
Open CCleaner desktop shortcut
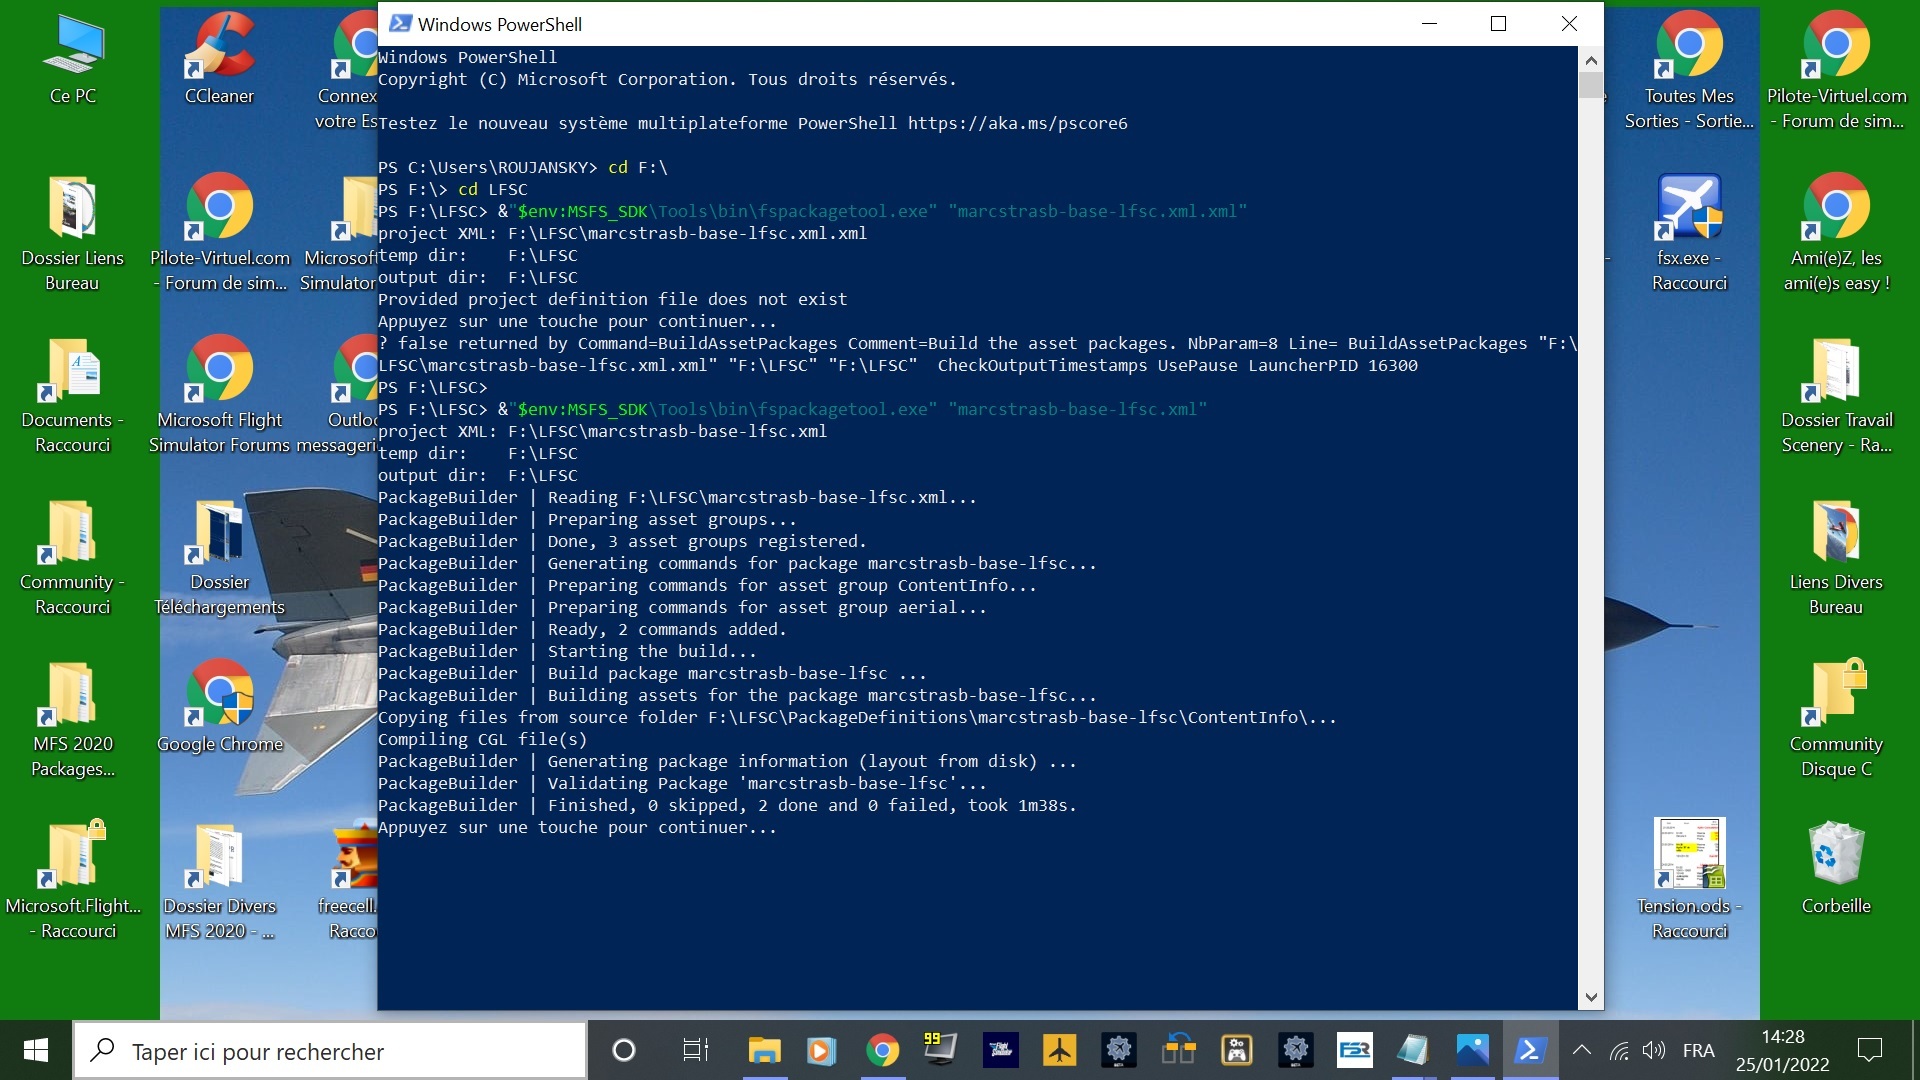tap(219, 50)
